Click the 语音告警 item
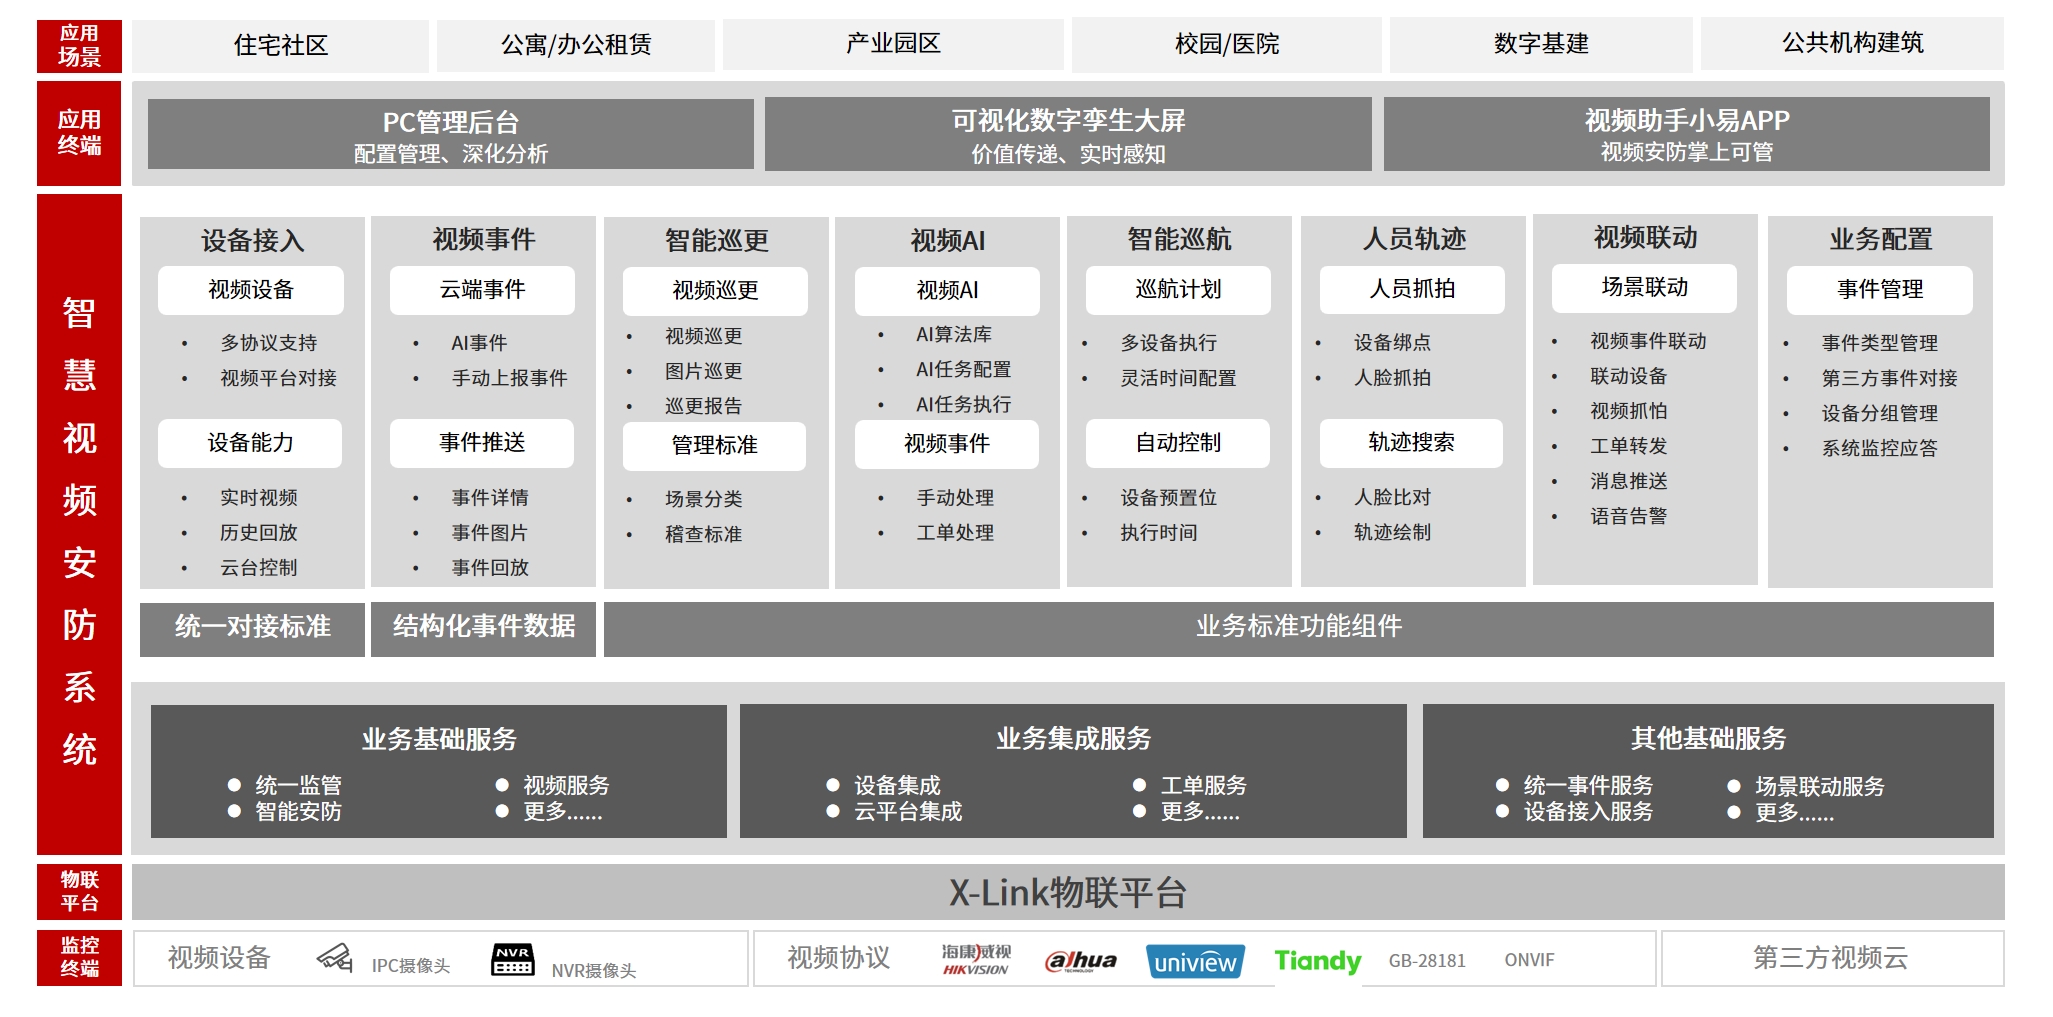Image resolution: width=2053 pixels, height=1017 pixels. (1629, 516)
